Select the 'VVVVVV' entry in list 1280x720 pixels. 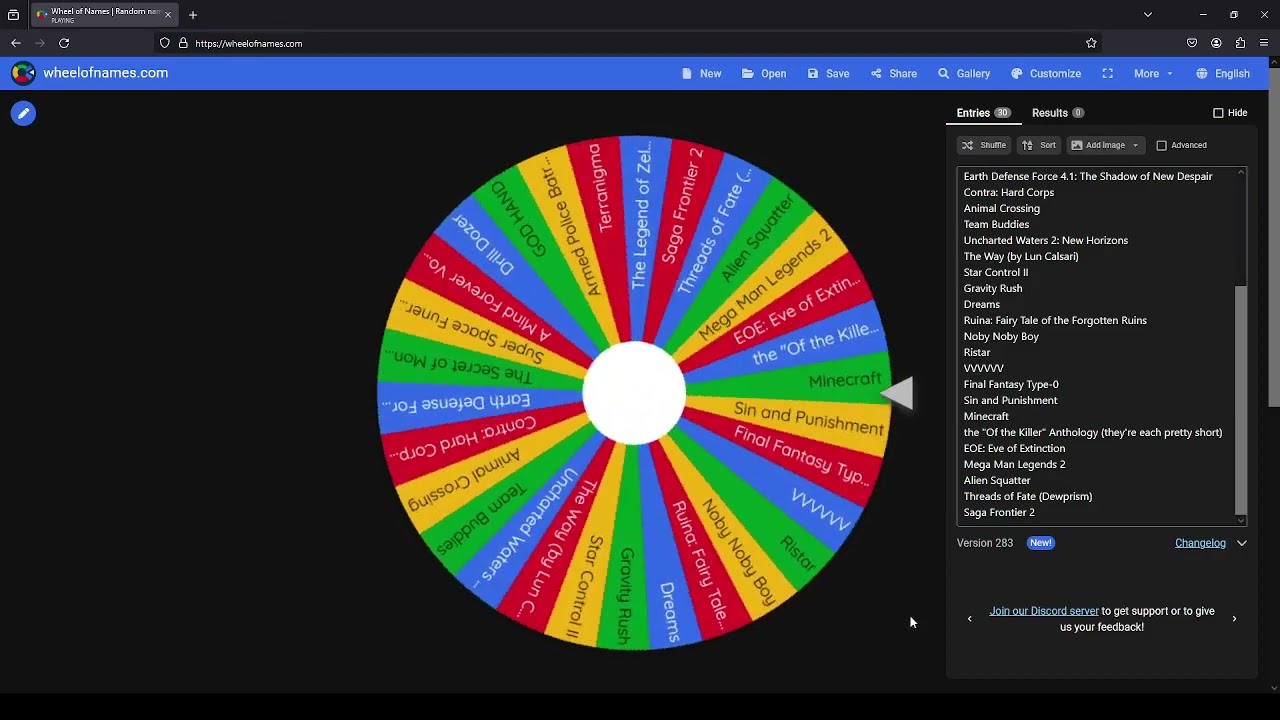point(983,368)
